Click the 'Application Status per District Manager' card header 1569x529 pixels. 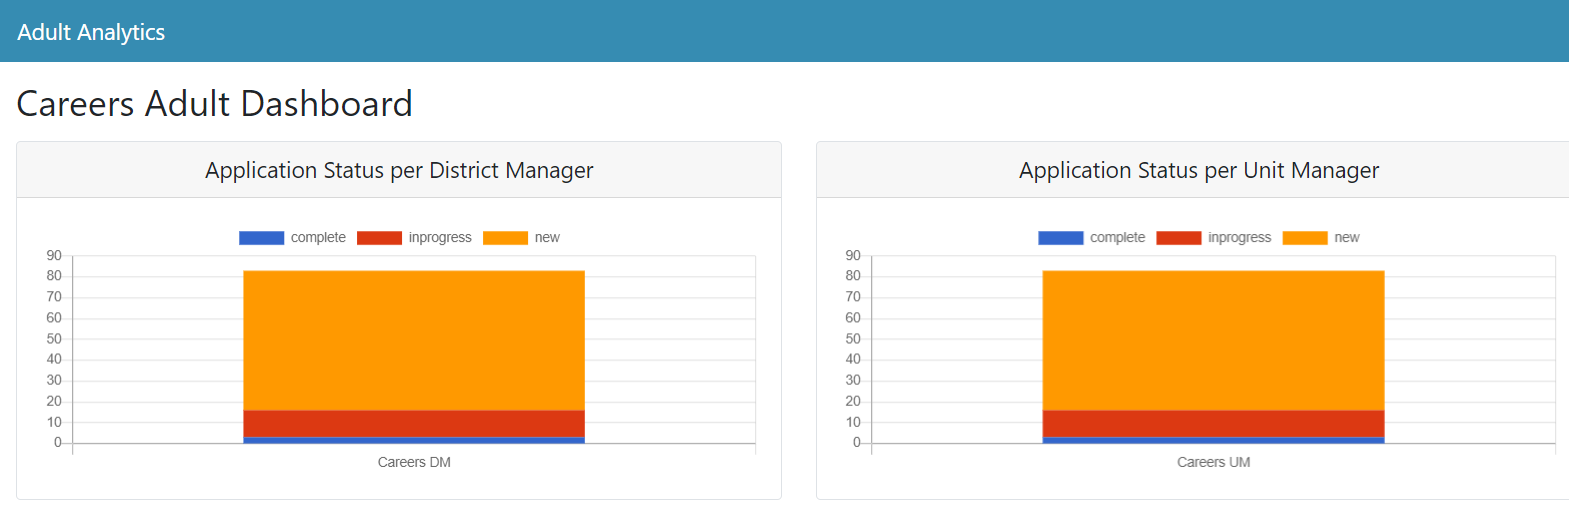(399, 170)
